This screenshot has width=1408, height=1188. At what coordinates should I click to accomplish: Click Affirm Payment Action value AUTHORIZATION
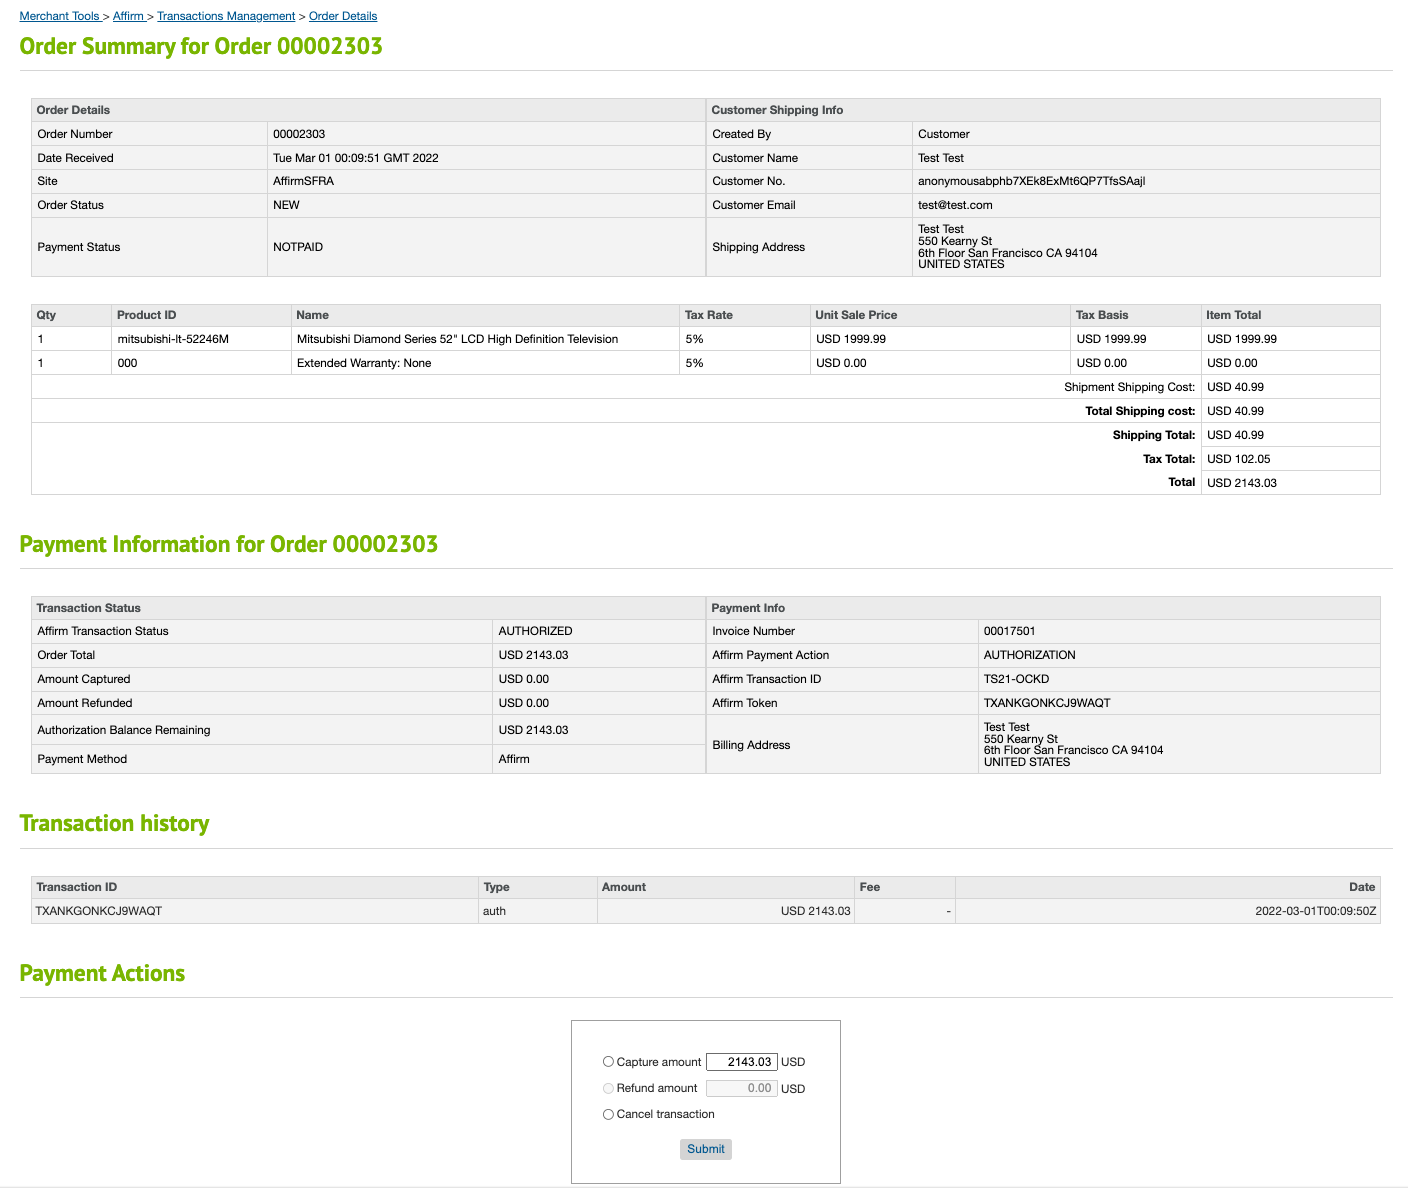(1030, 655)
